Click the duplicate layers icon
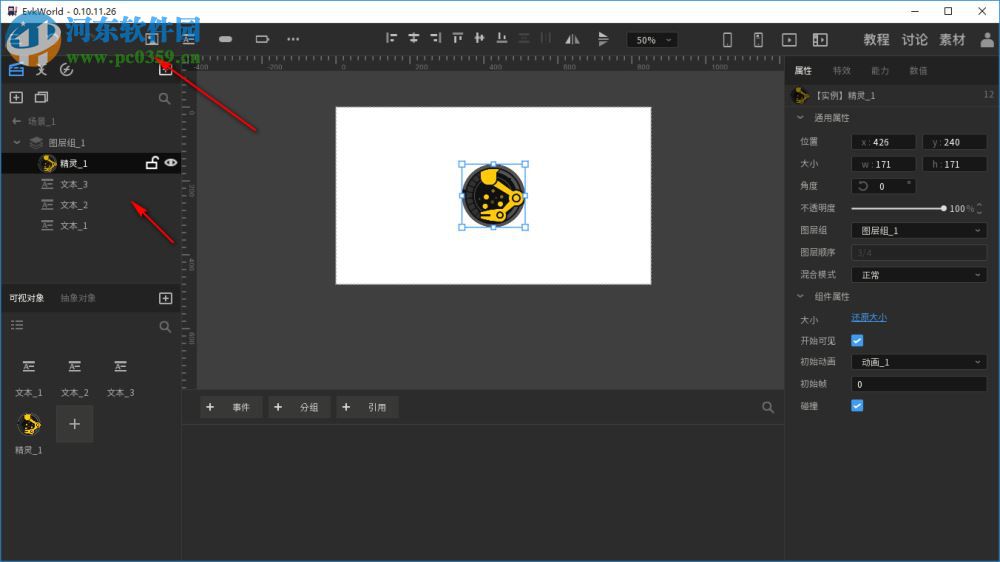The image size is (1000, 562). [41, 97]
